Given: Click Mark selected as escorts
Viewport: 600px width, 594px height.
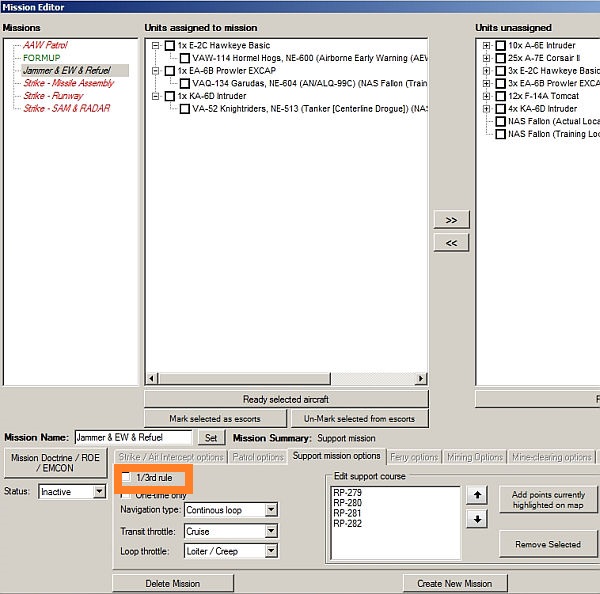Looking at the screenshot, I should 215,419.
